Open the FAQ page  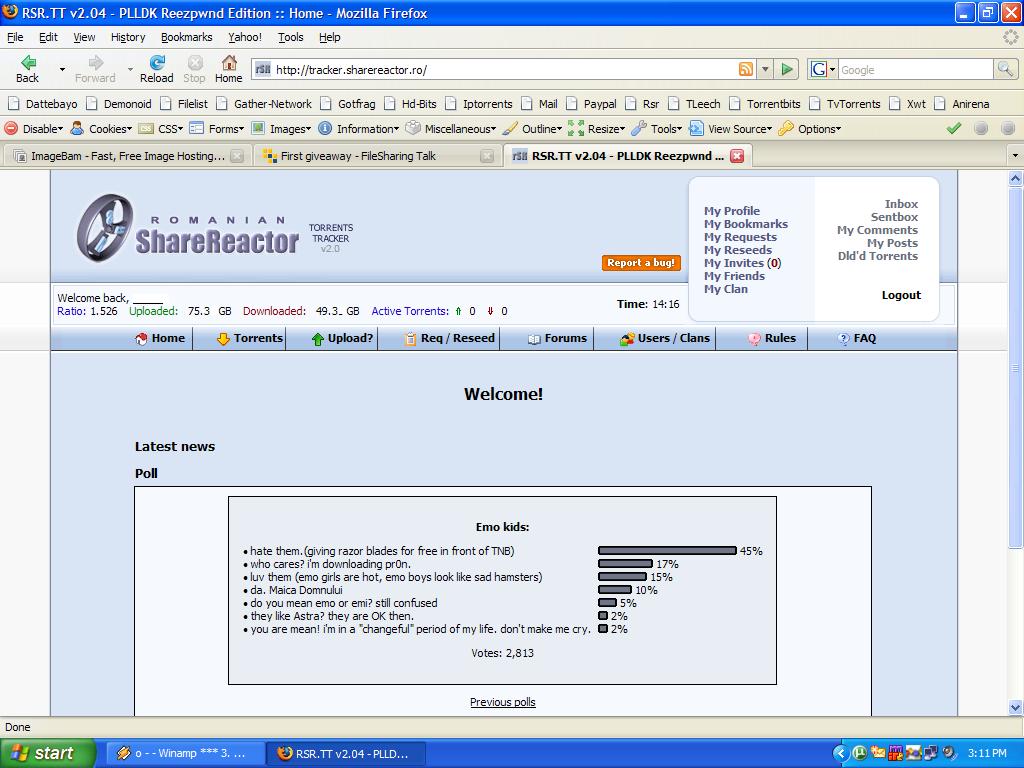pos(856,338)
